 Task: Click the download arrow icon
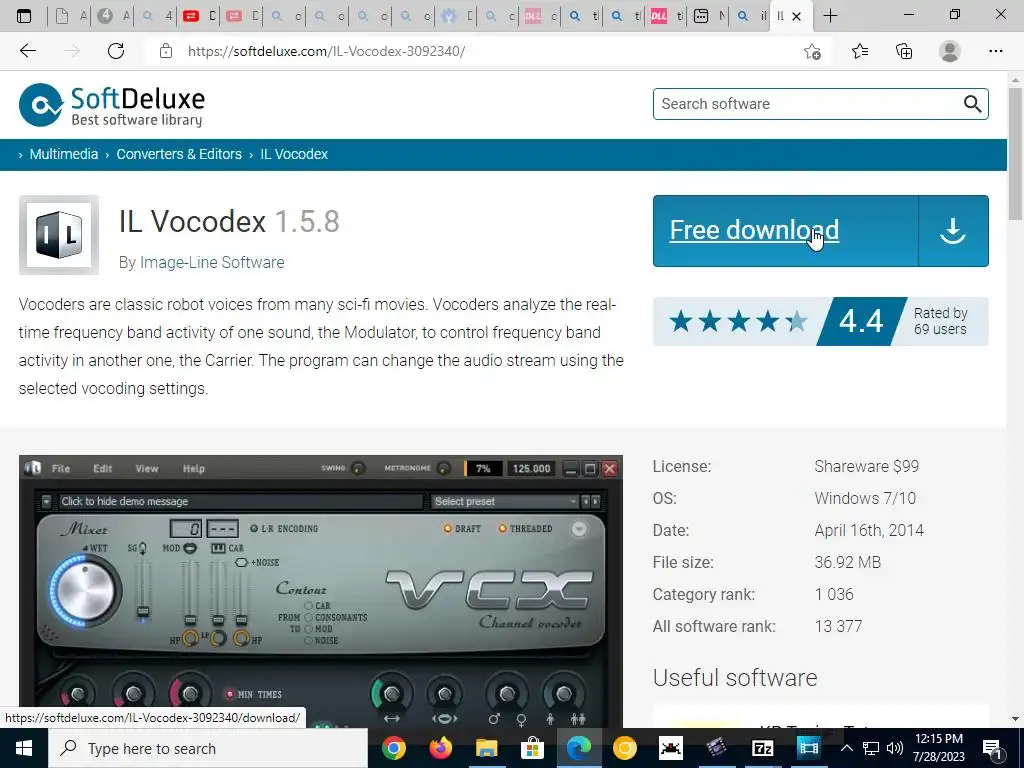pos(953,231)
